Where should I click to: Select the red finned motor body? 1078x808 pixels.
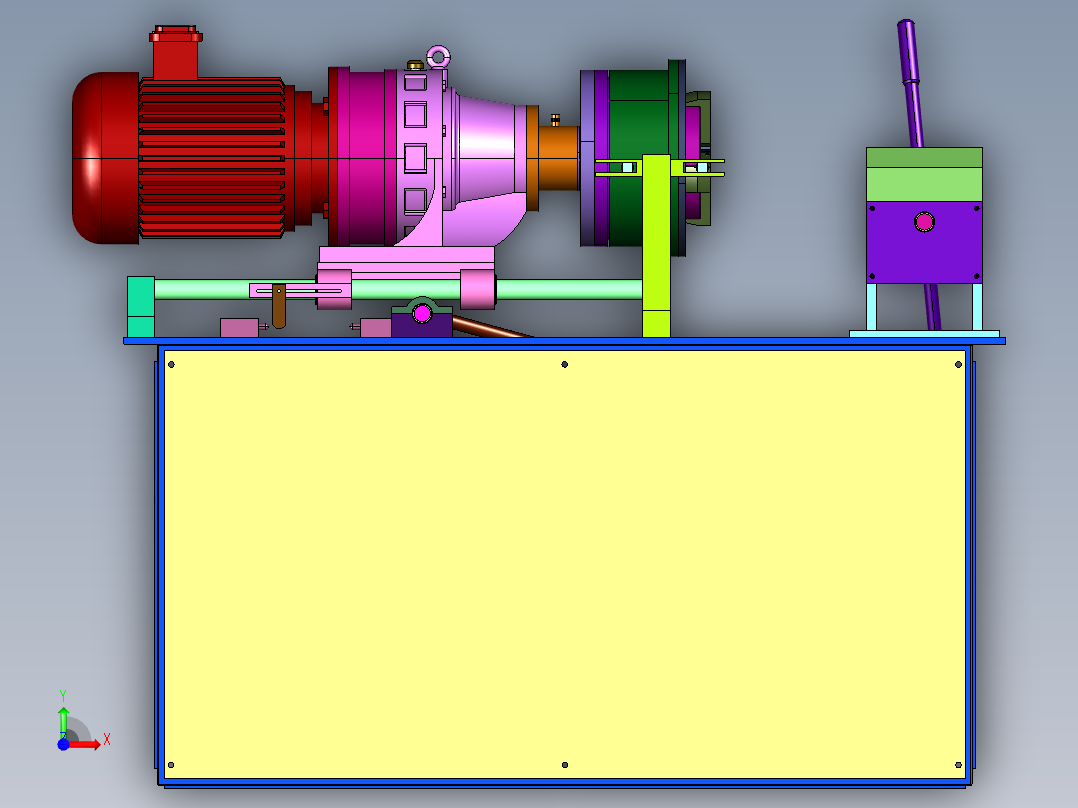tap(212, 158)
